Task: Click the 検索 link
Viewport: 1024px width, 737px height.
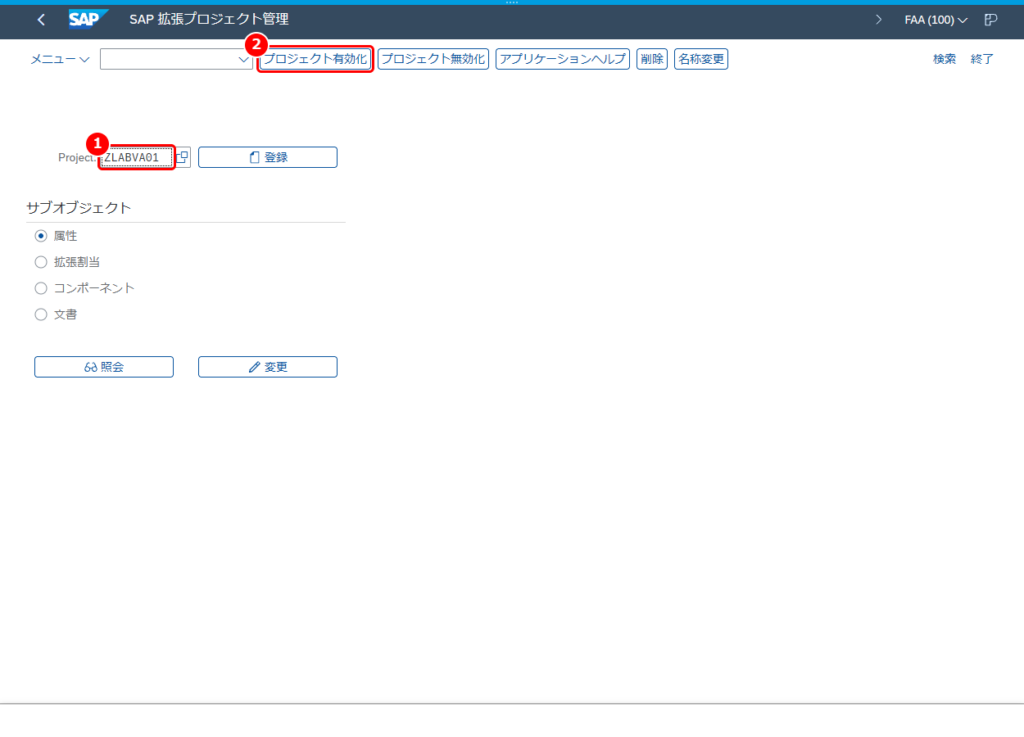Action: 944,59
